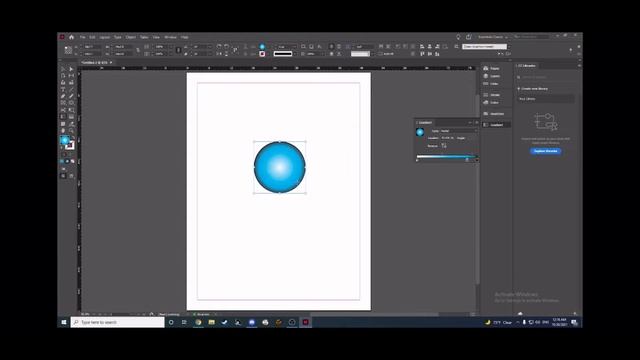The height and width of the screenshot is (360, 640).
Task: Toggle the Auto-Fit checkbox
Action: tap(380, 54)
